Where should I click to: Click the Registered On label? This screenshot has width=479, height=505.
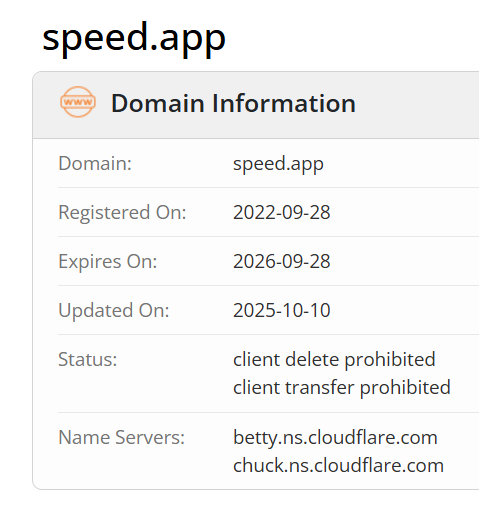tap(122, 212)
